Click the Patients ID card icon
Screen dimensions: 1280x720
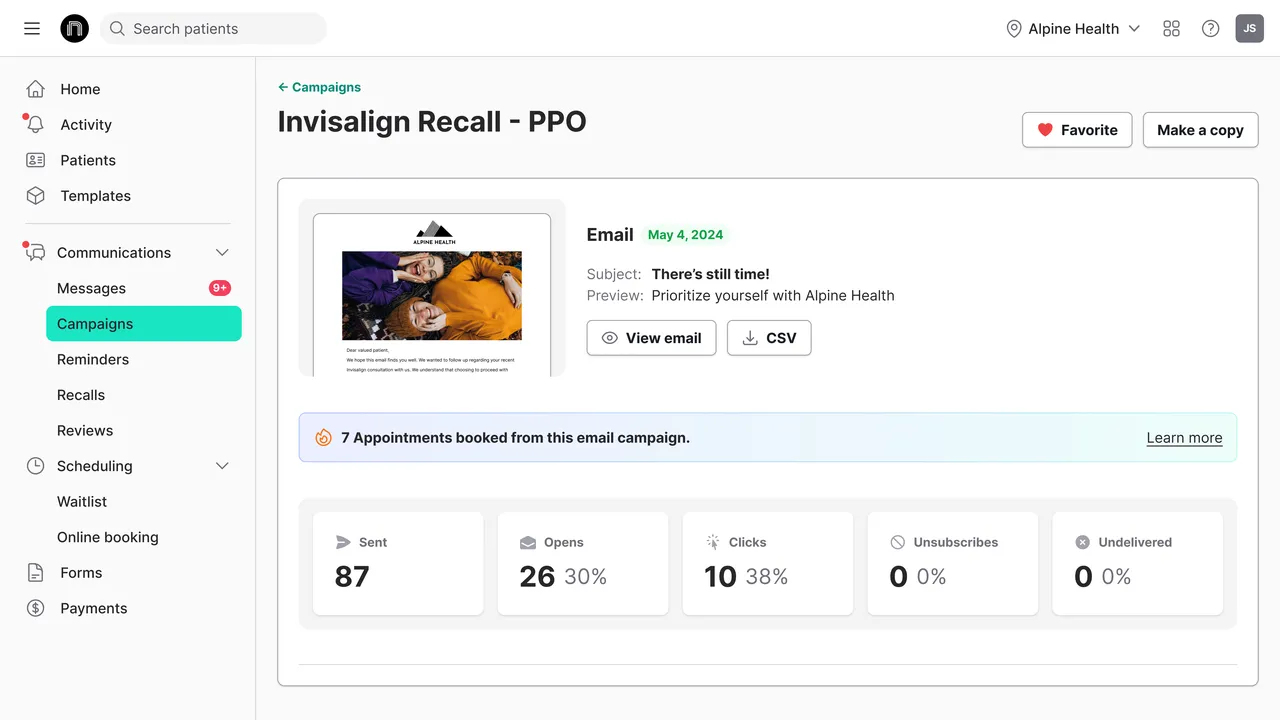click(36, 160)
